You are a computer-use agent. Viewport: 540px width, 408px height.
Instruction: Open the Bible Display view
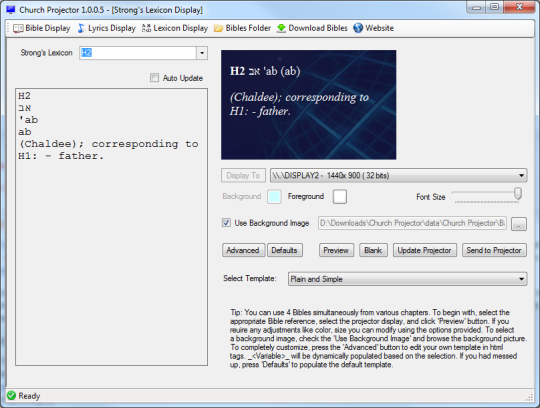[x=48, y=28]
